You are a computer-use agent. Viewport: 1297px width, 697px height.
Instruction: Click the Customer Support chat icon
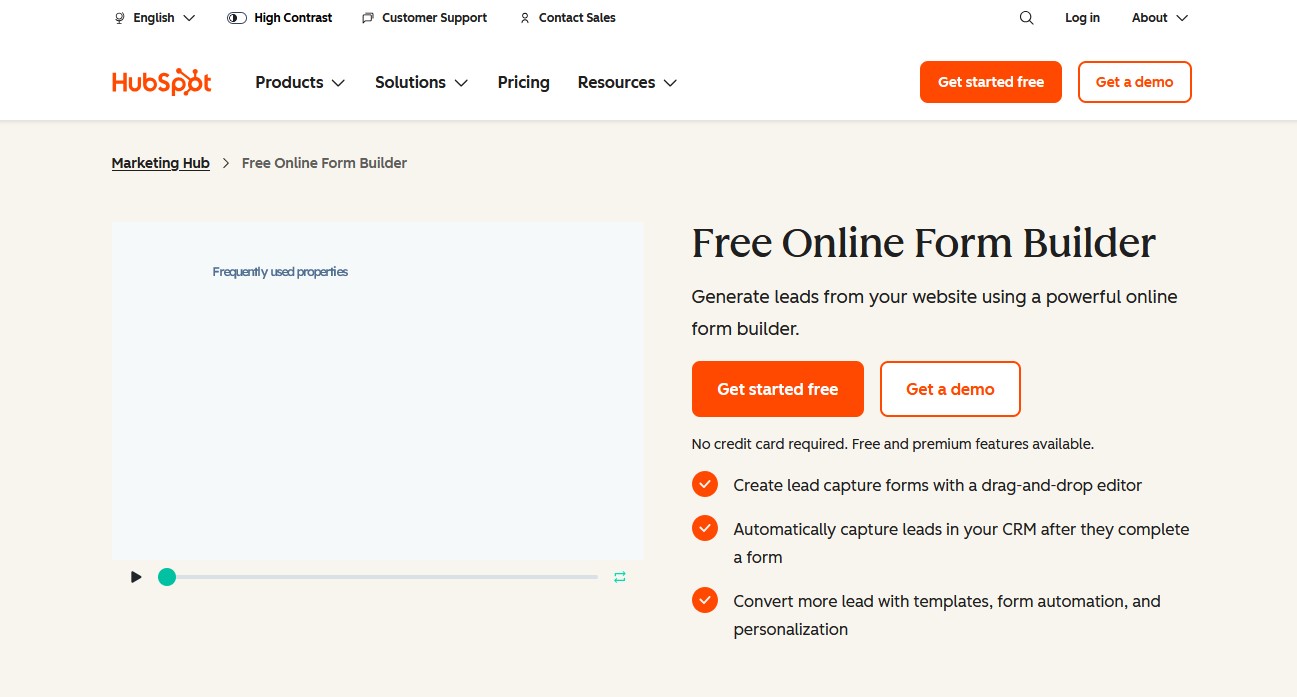coord(368,18)
